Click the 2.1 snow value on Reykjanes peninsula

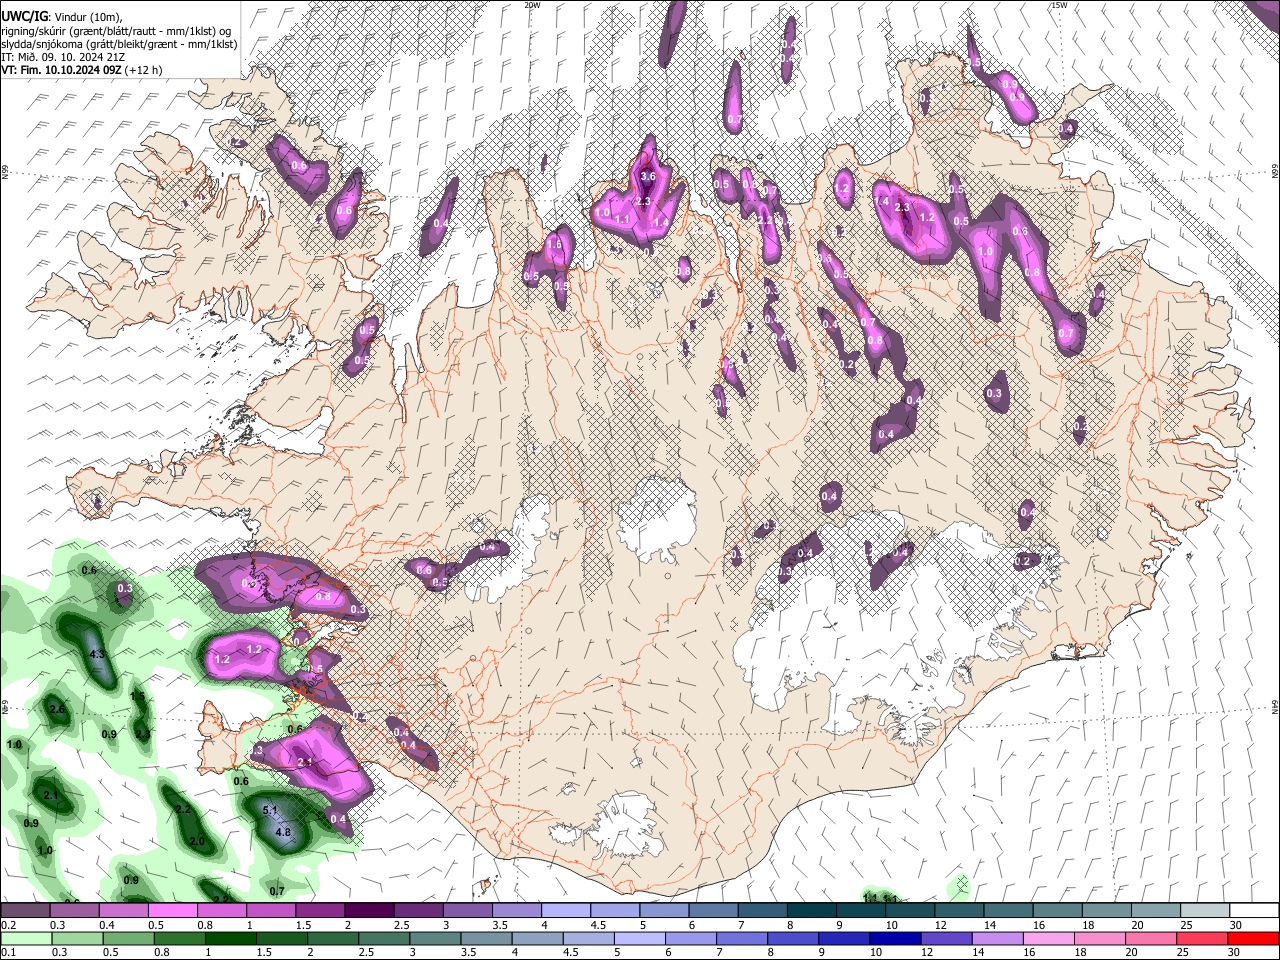(305, 762)
